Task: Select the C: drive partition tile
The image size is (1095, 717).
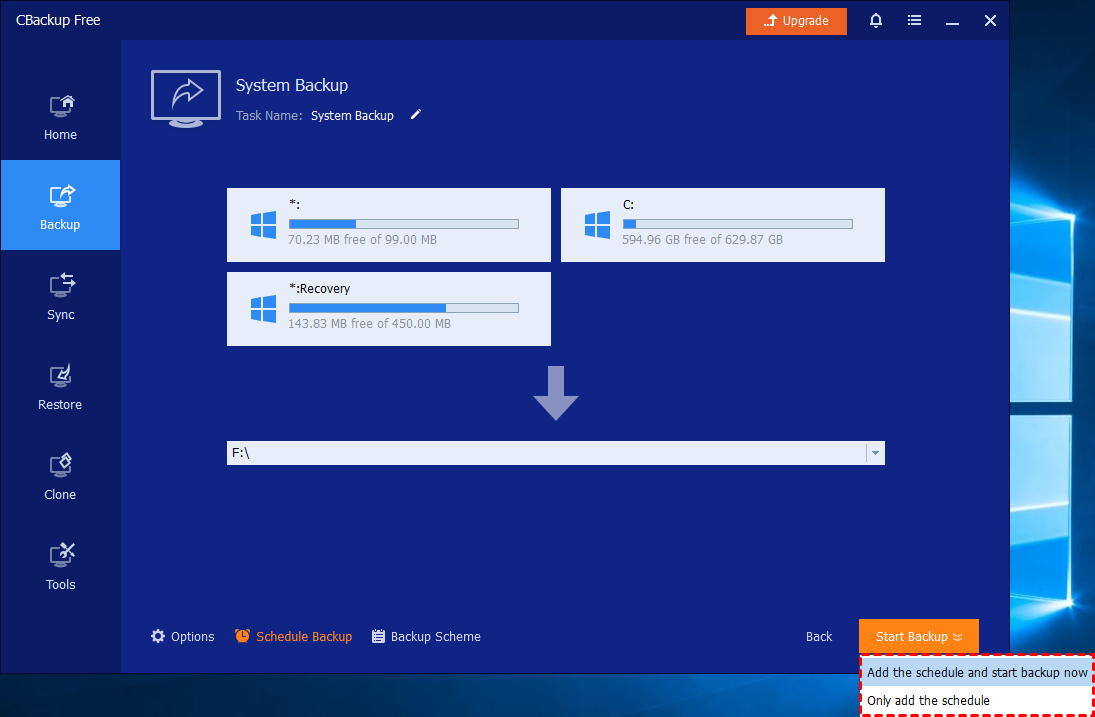Action: coord(722,225)
